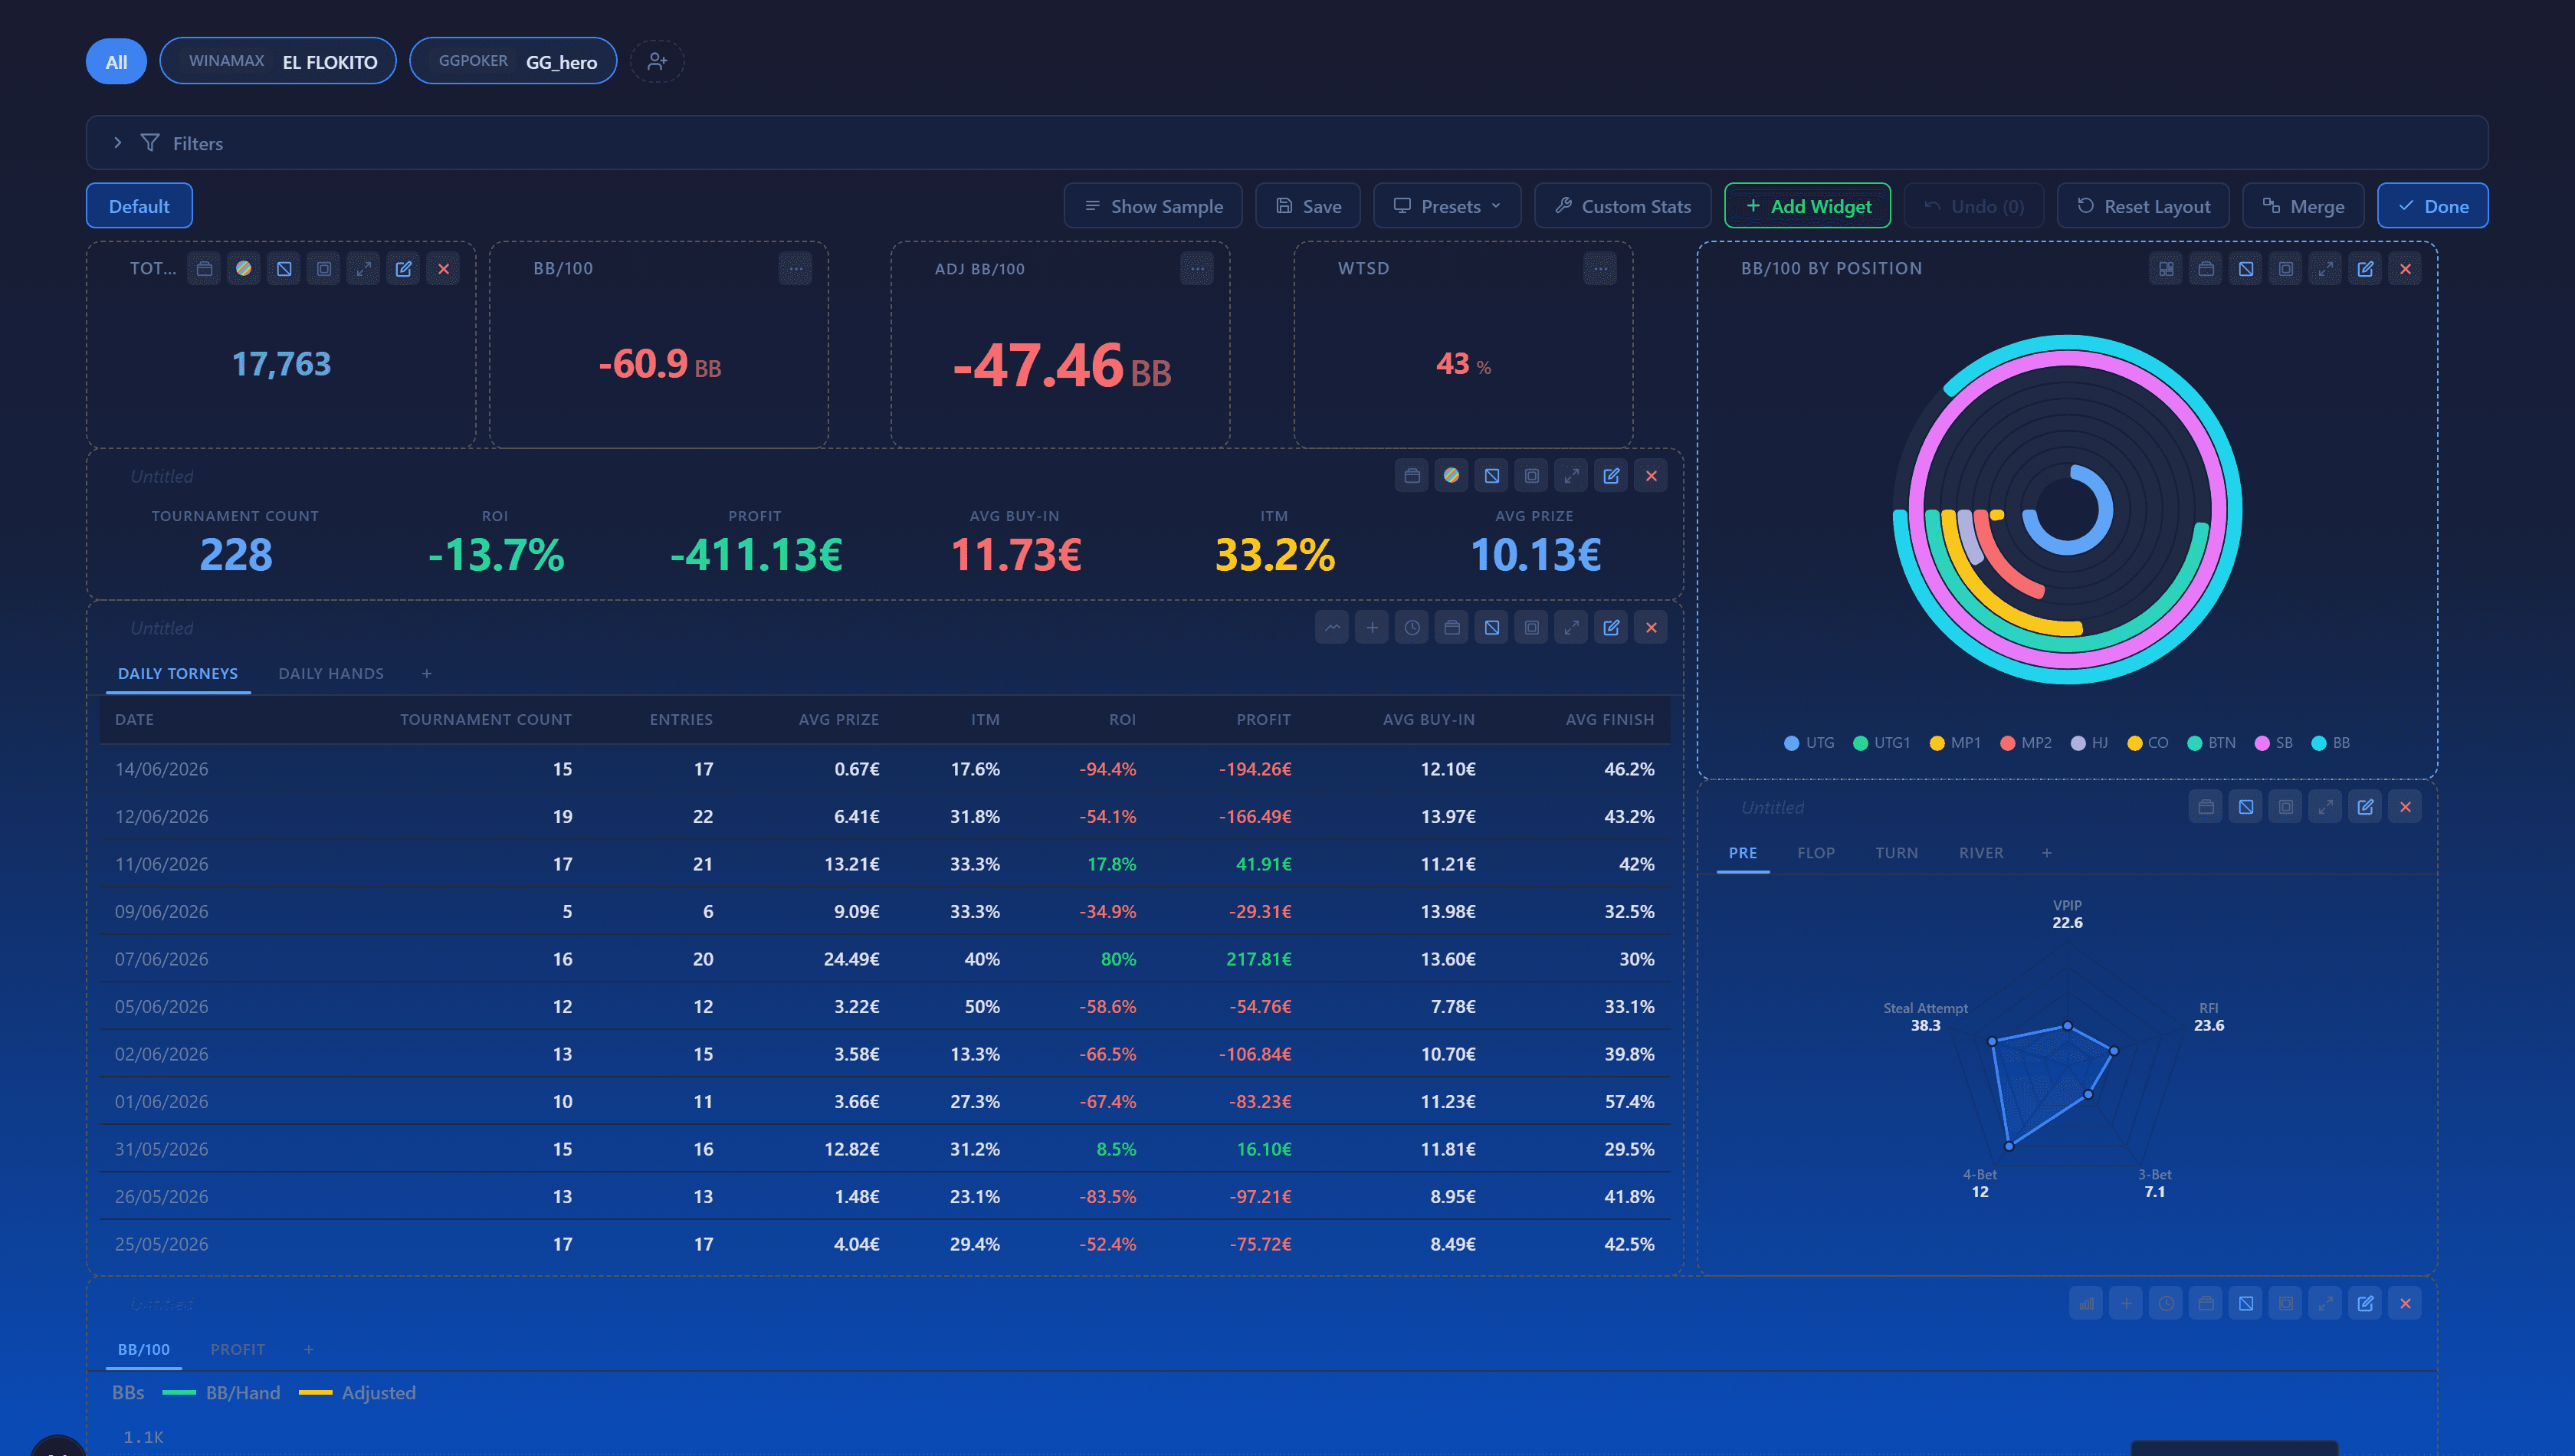Toggle border frame icon on TOT... widget
Screen dimensions: 2575x1456
(x=324, y=269)
